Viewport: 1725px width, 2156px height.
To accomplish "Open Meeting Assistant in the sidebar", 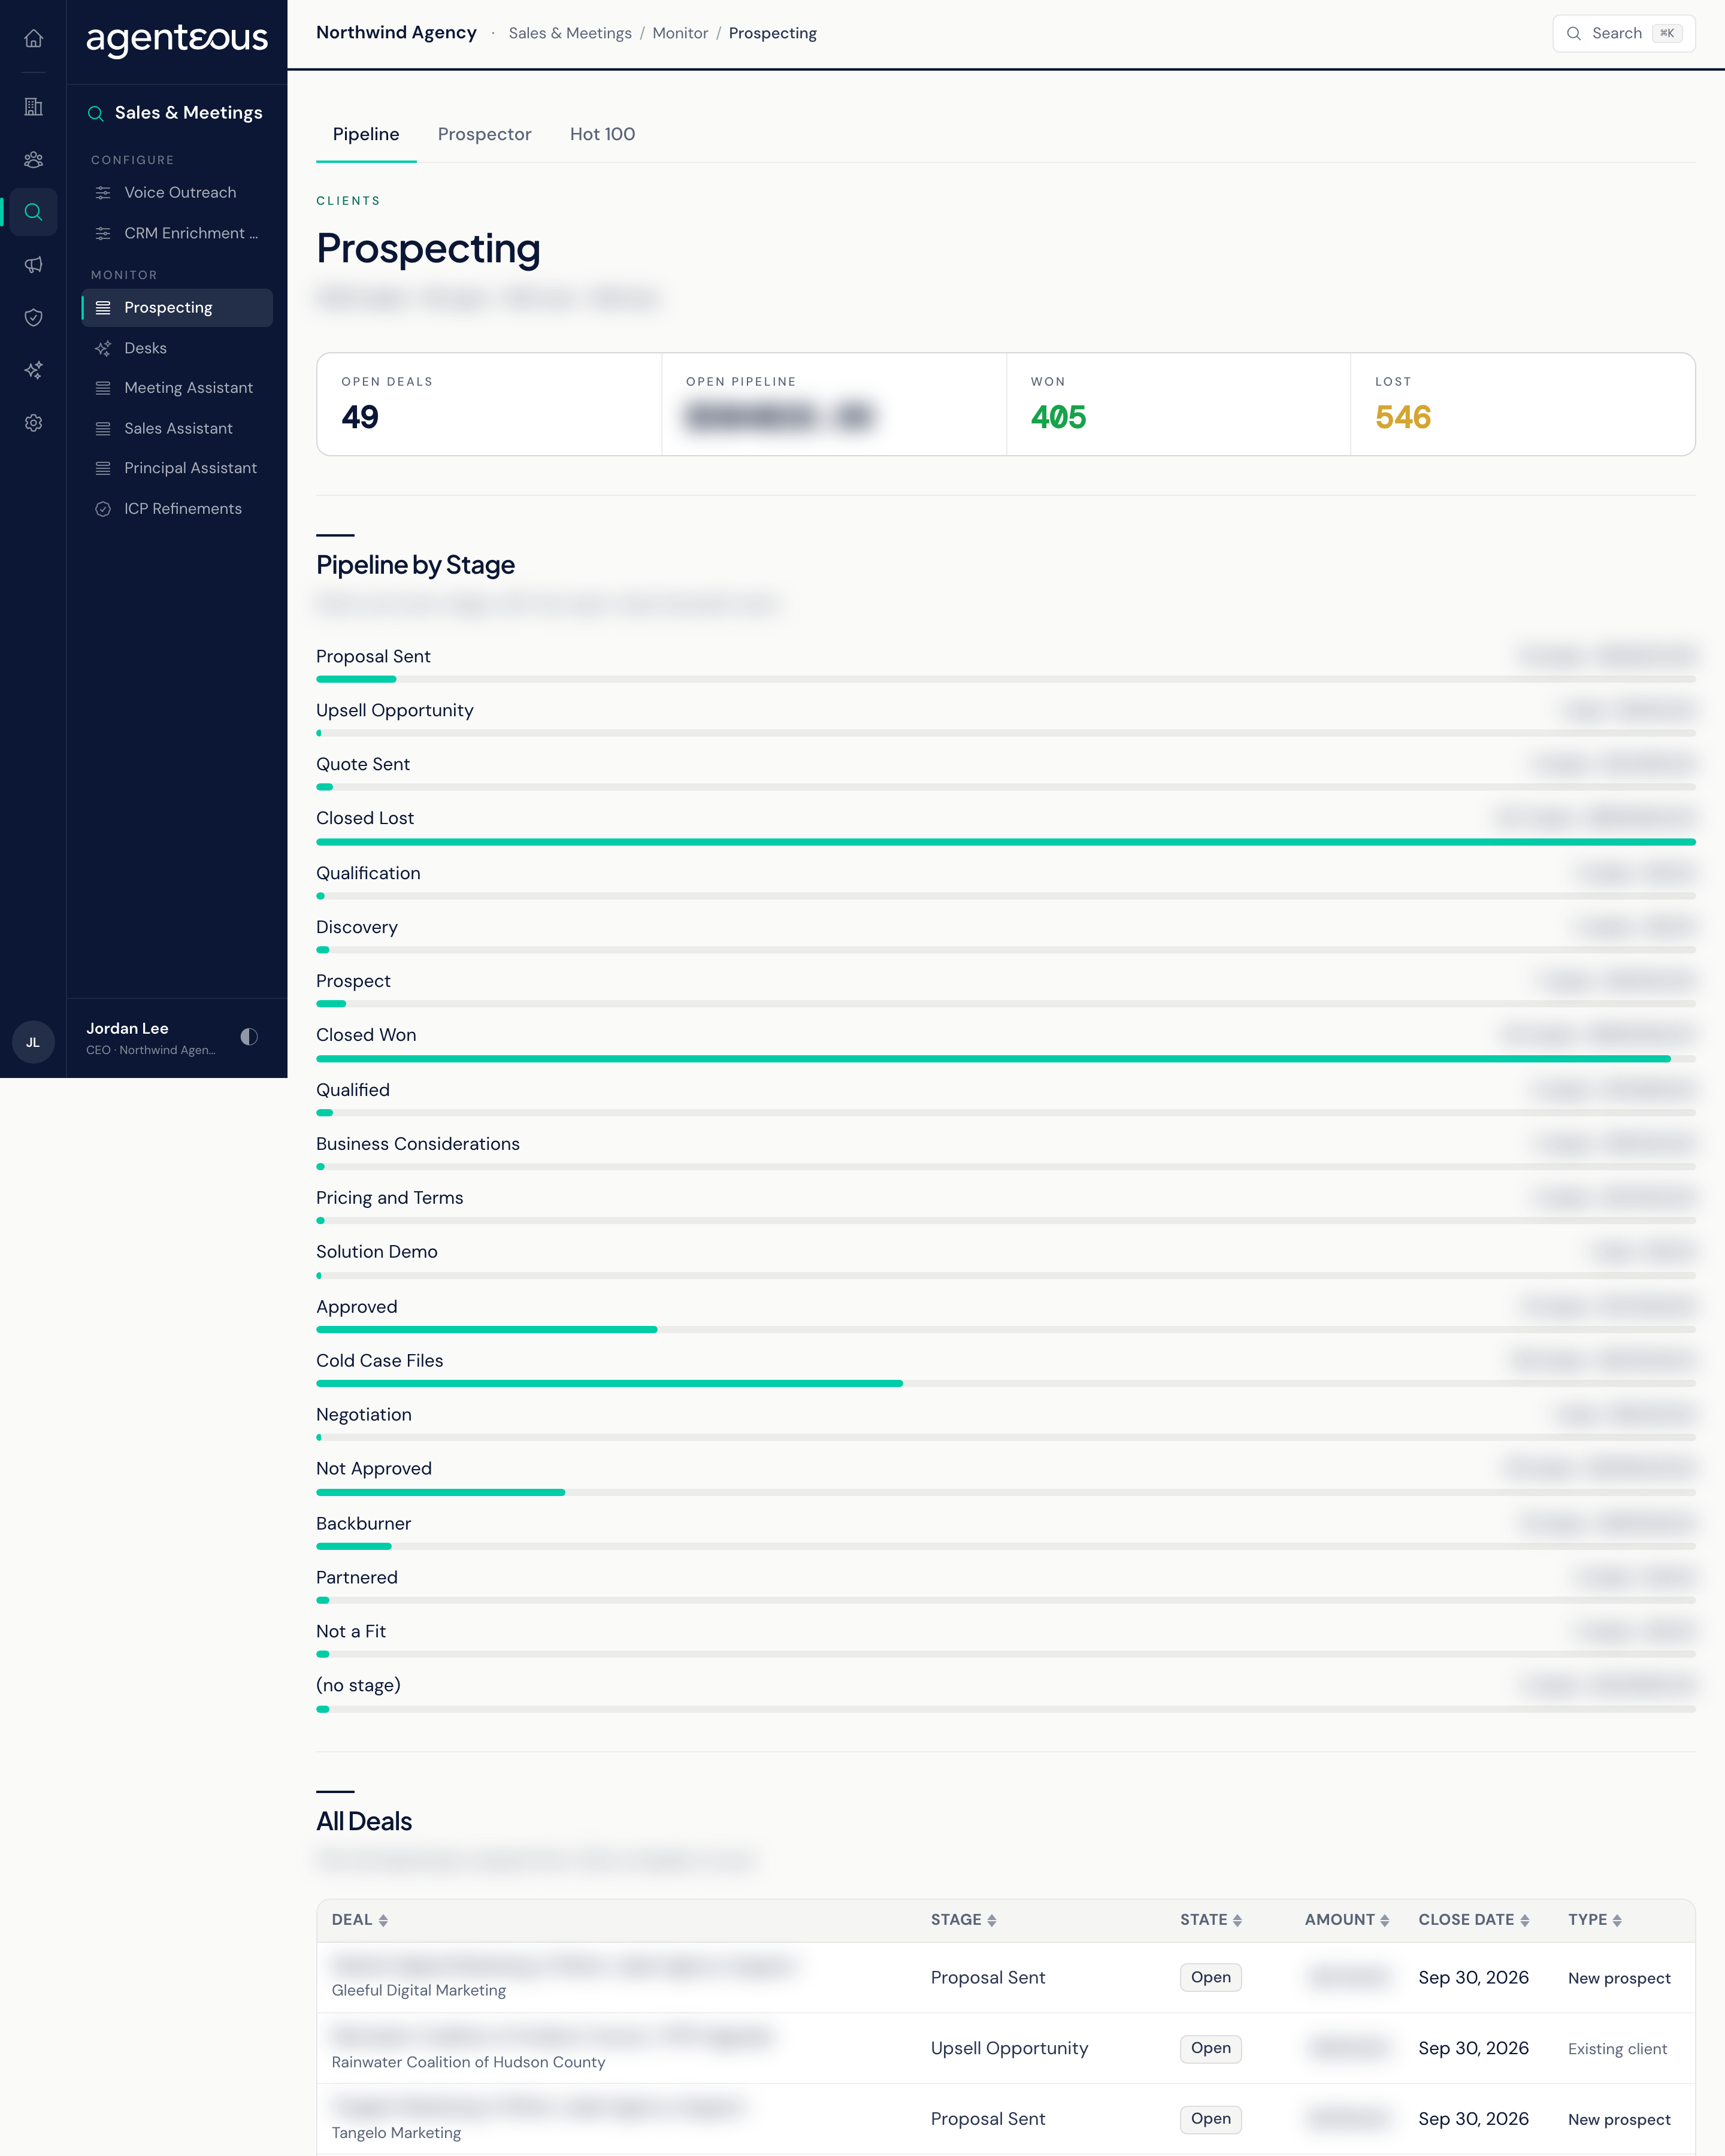I will [177, 388].
